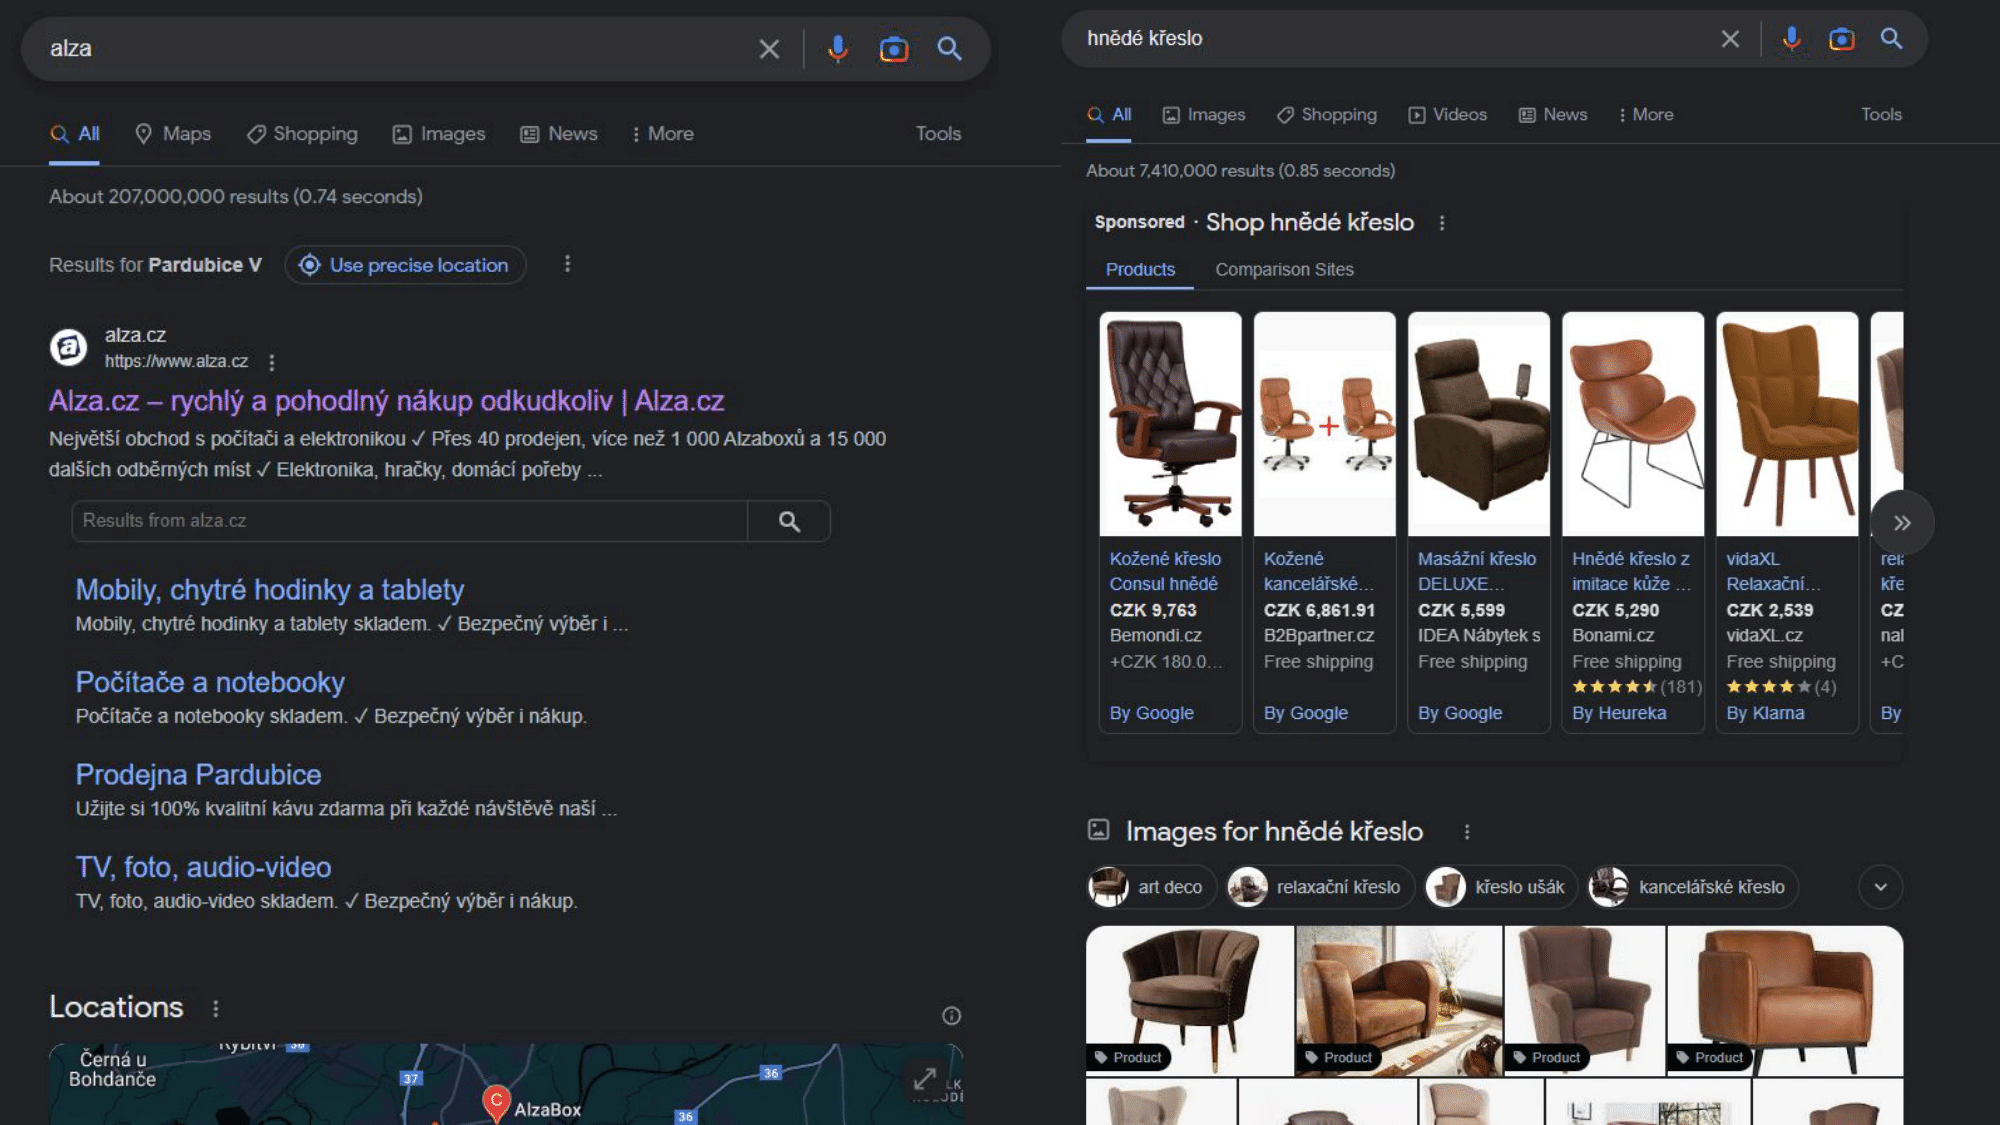
Task: Switch to Images tab in alza search
Action: coord(439,134)
